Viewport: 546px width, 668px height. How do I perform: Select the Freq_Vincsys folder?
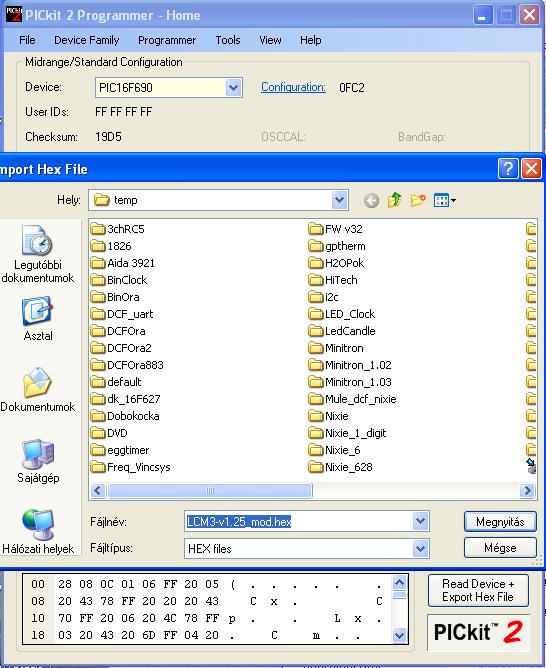point(130,467)
